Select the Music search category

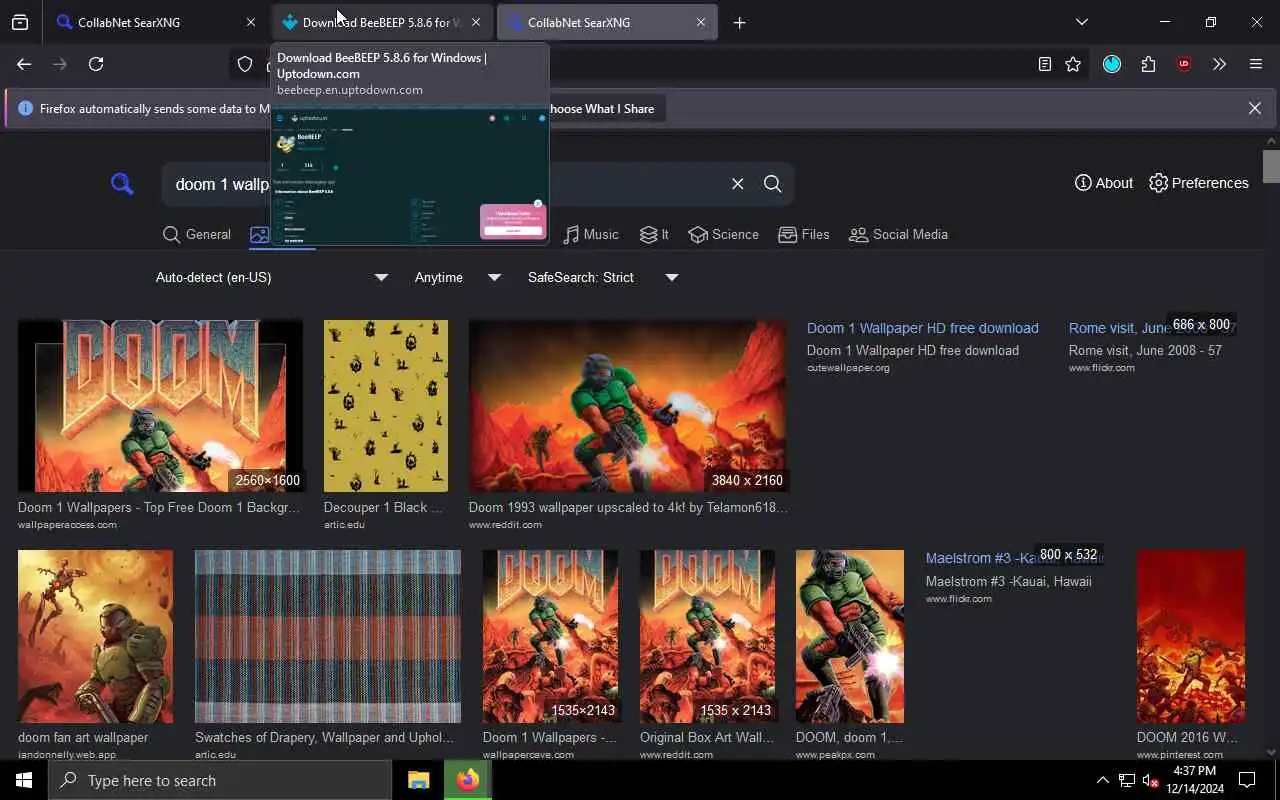pyautogui.click(x=591, y=234)
